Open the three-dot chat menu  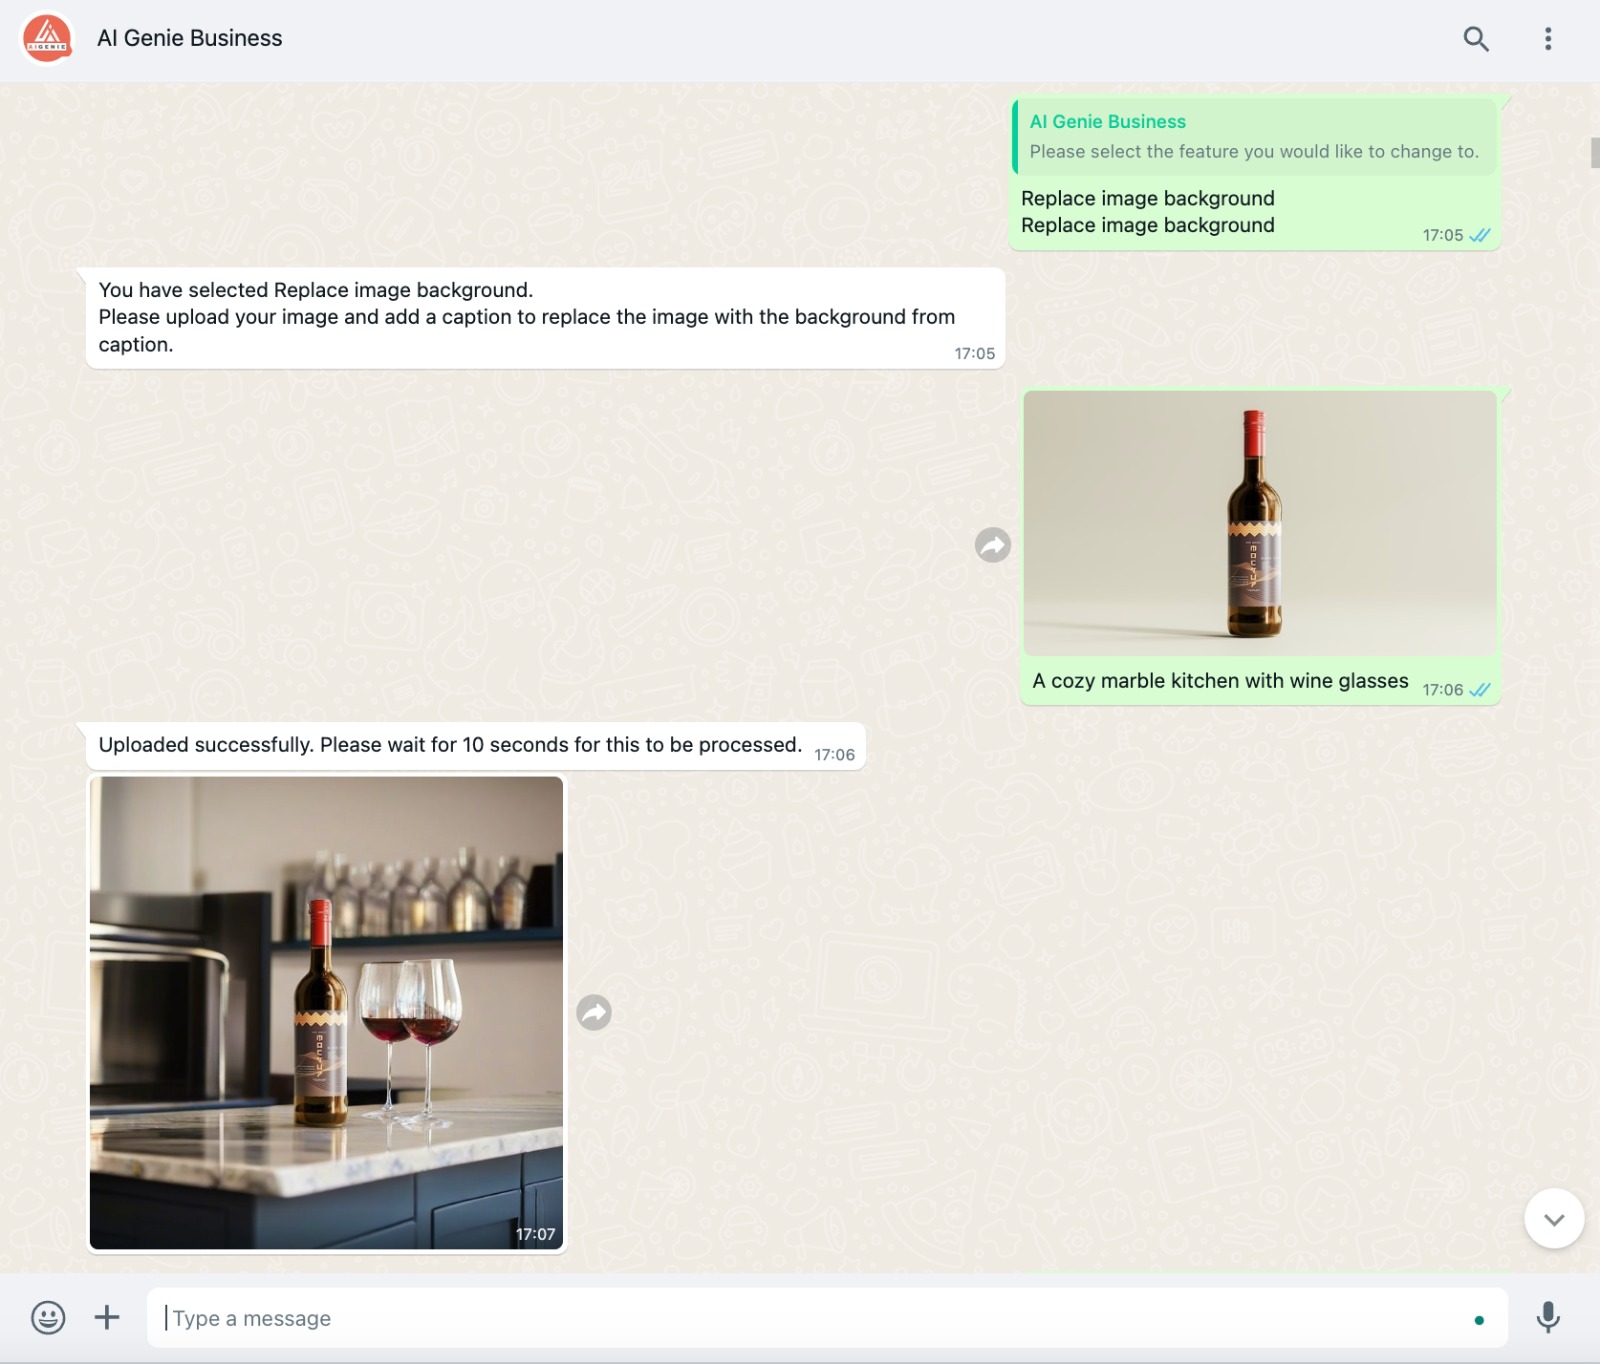click(1548, 39)
